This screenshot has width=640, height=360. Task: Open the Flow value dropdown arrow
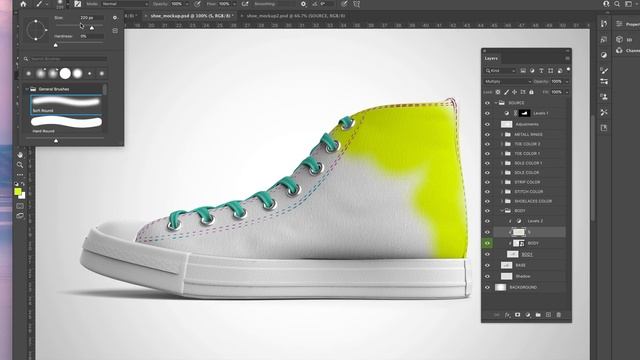234,4
